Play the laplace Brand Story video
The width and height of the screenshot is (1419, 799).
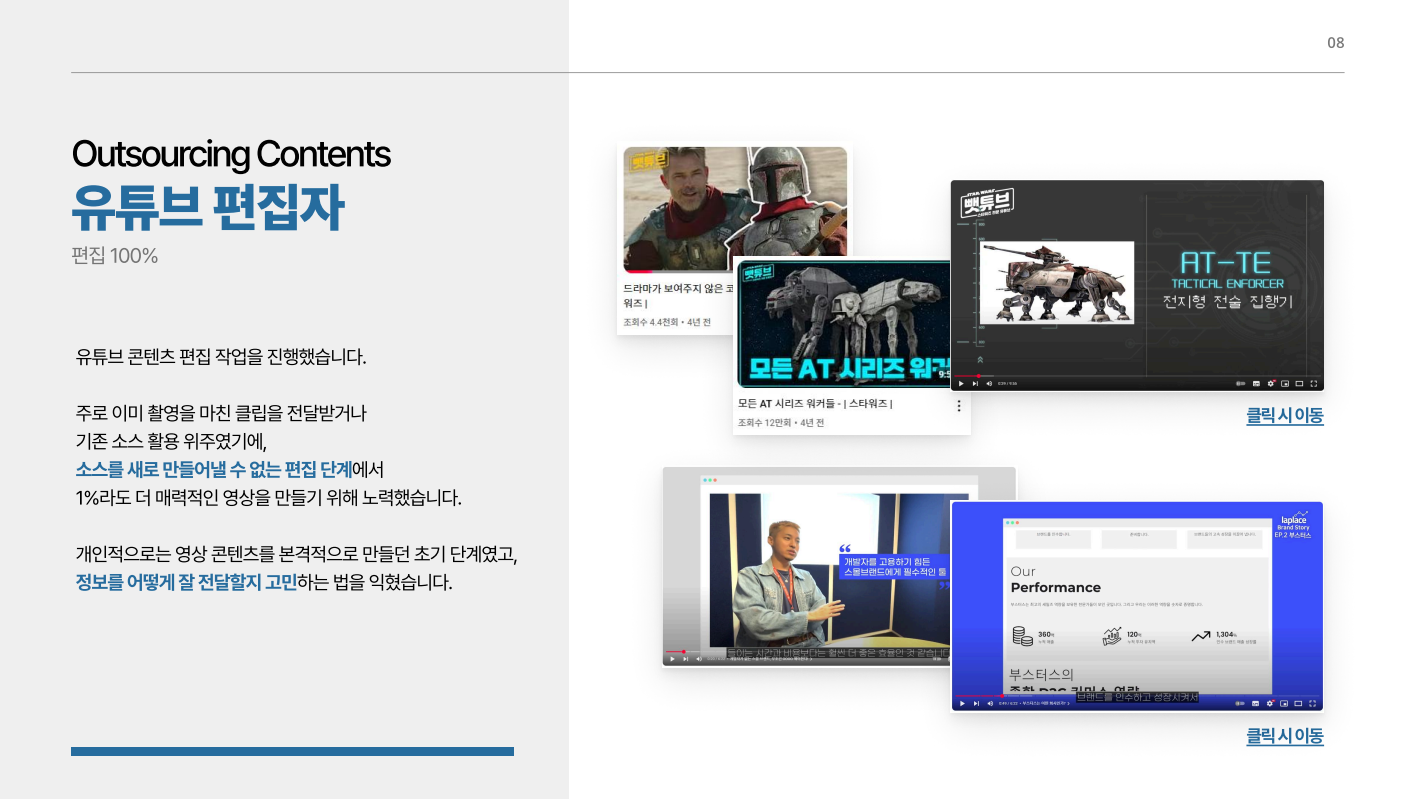click(962, 703)
